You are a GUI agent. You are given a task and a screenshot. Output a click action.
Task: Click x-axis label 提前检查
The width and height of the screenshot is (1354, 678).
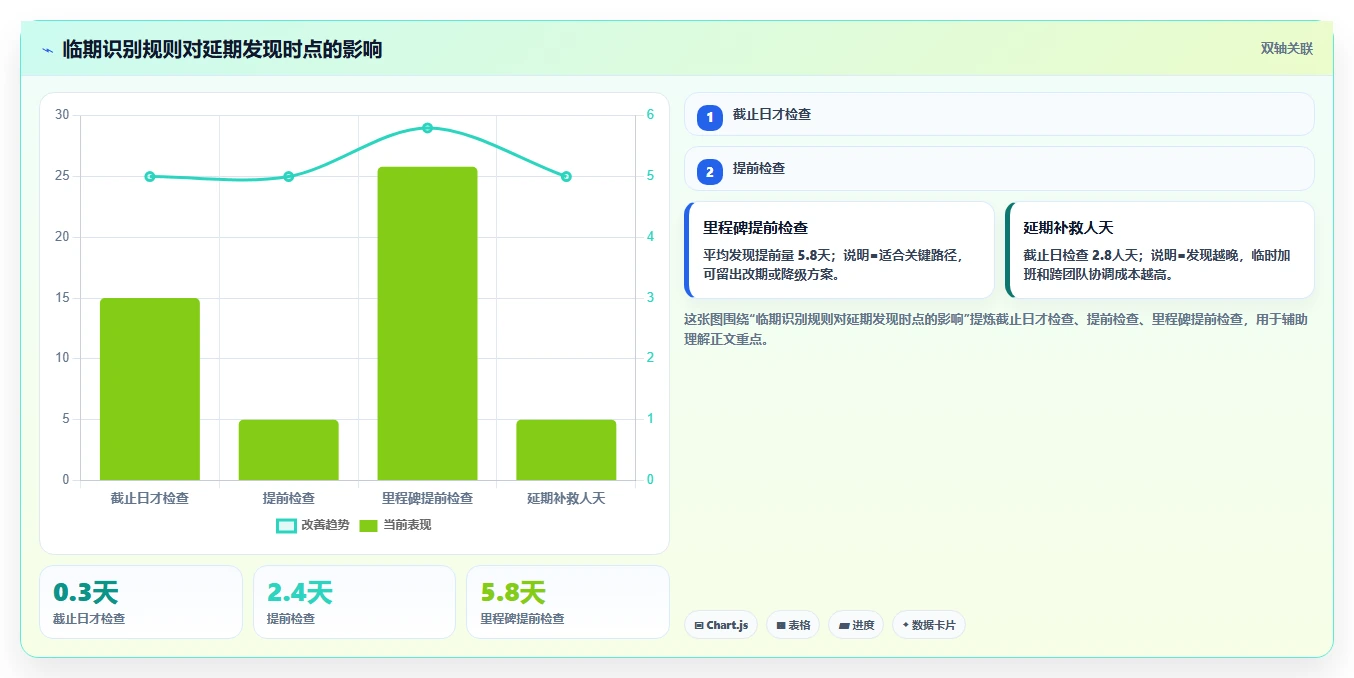pyautogui.click(x=288, y=498)
